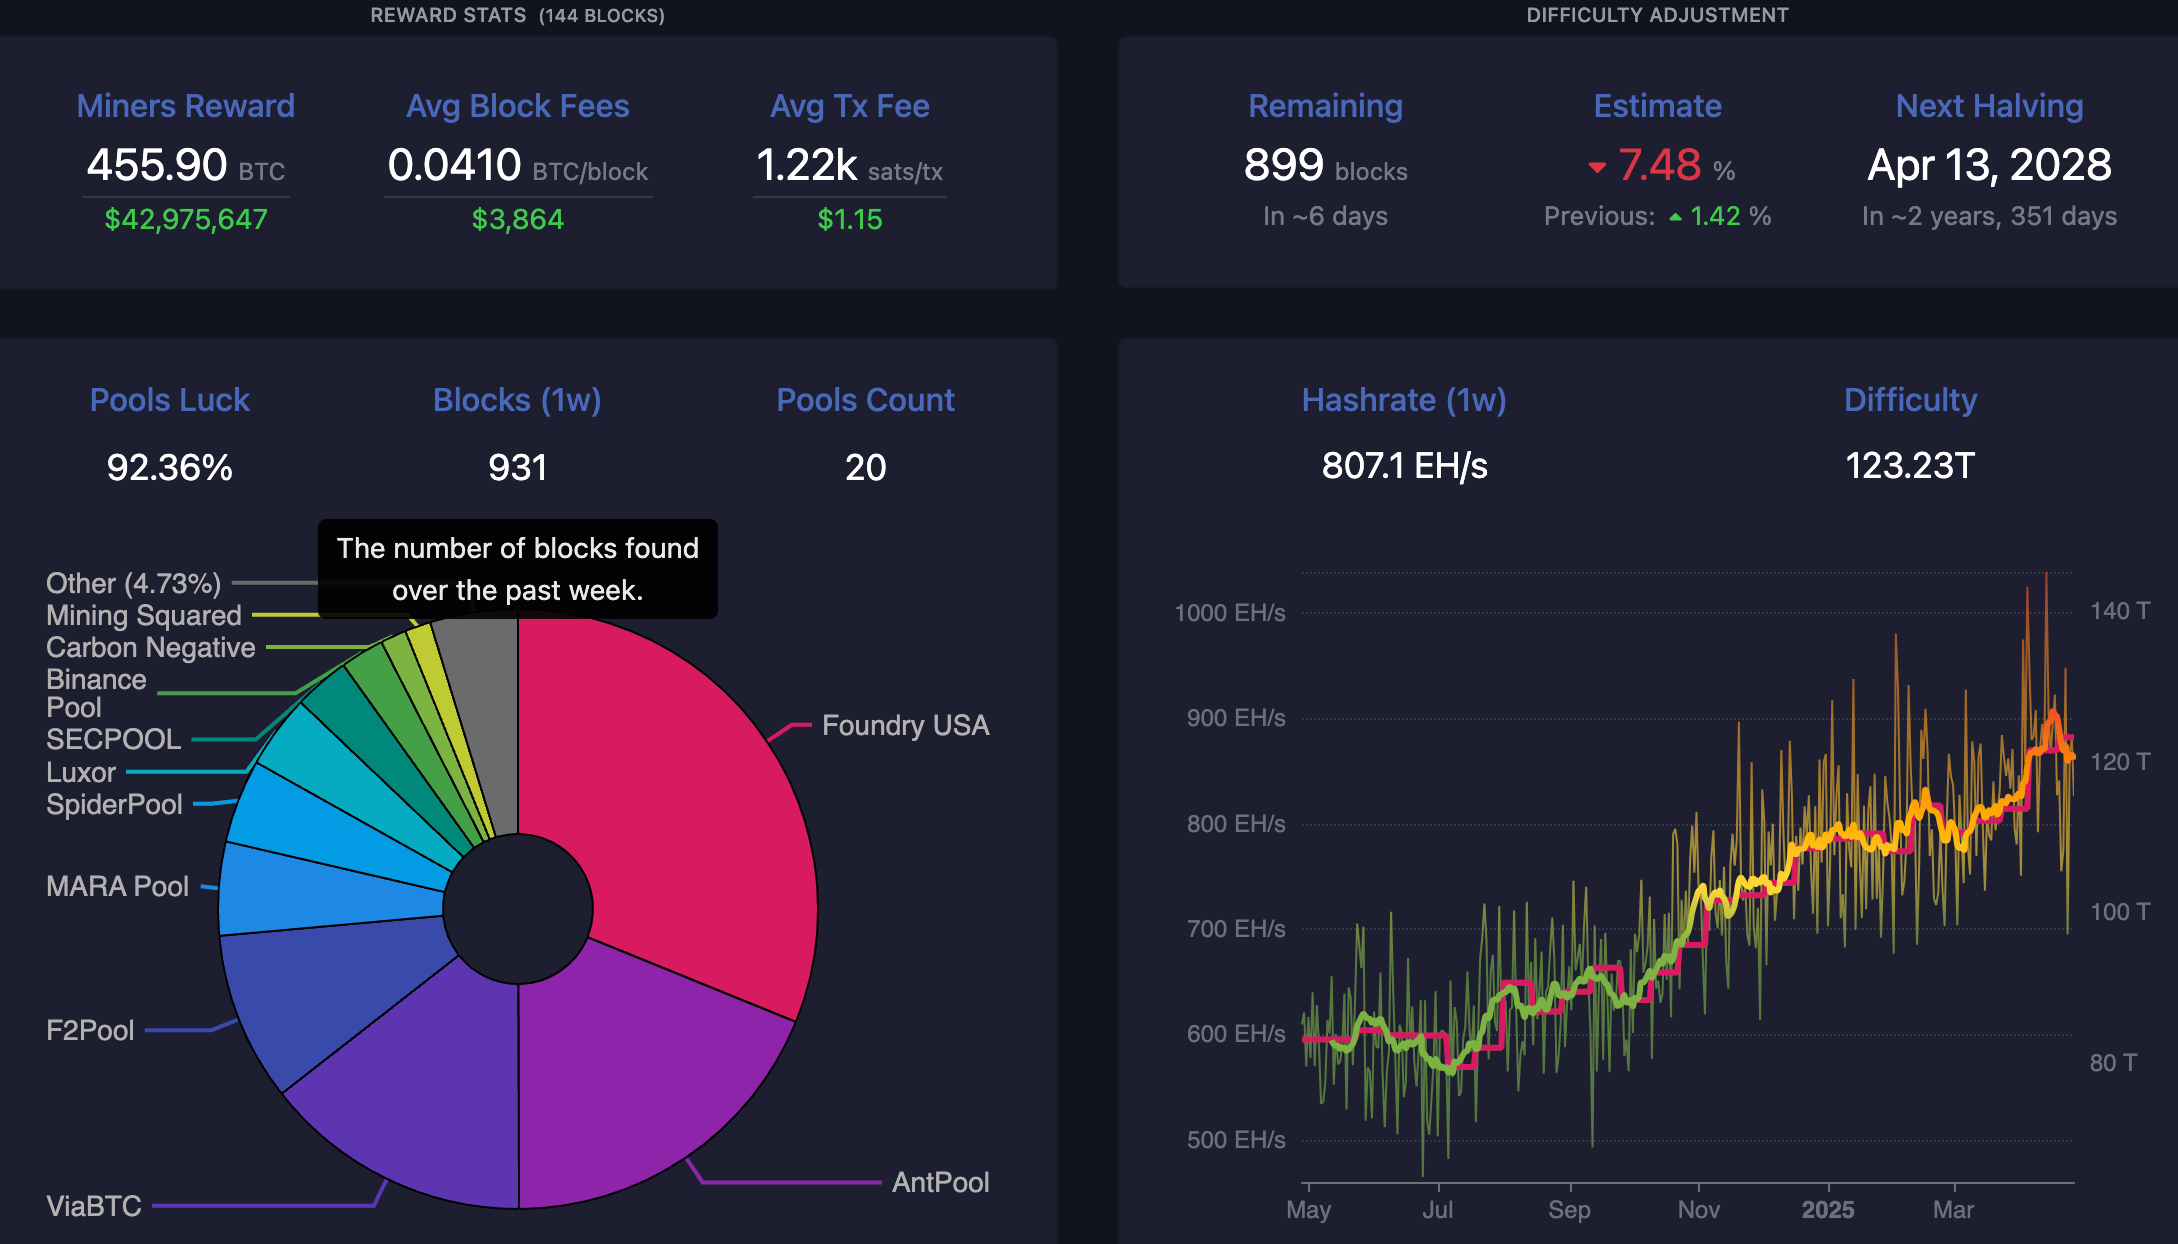Image resolution: width=2178 pixels, height=1244 pixels.
Task: Select the Luxor pool label
Action: (x=81, y=773)
